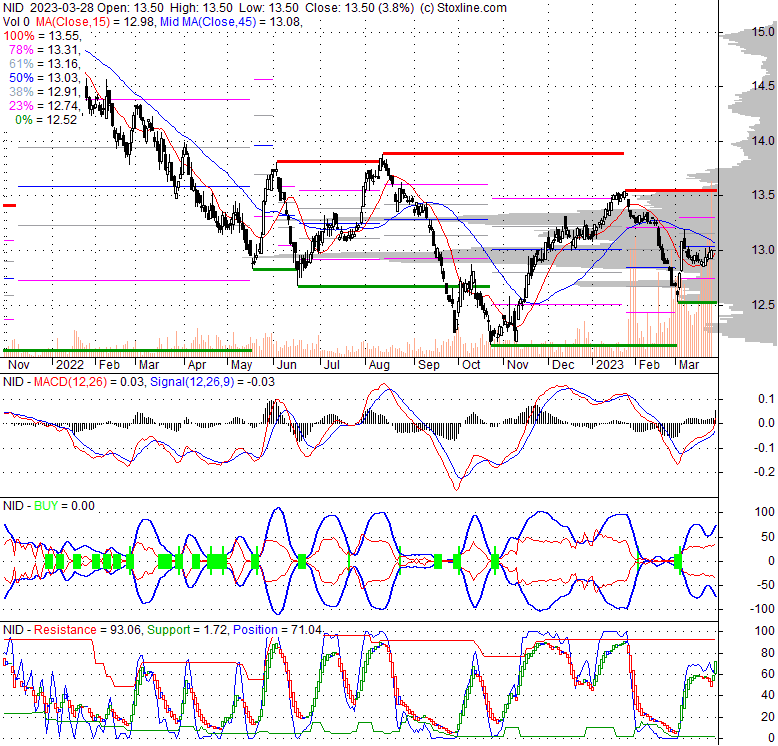Click the 'Sep' date axis label
The height and width of the screenshot is (746, 778).
point(429,365)
